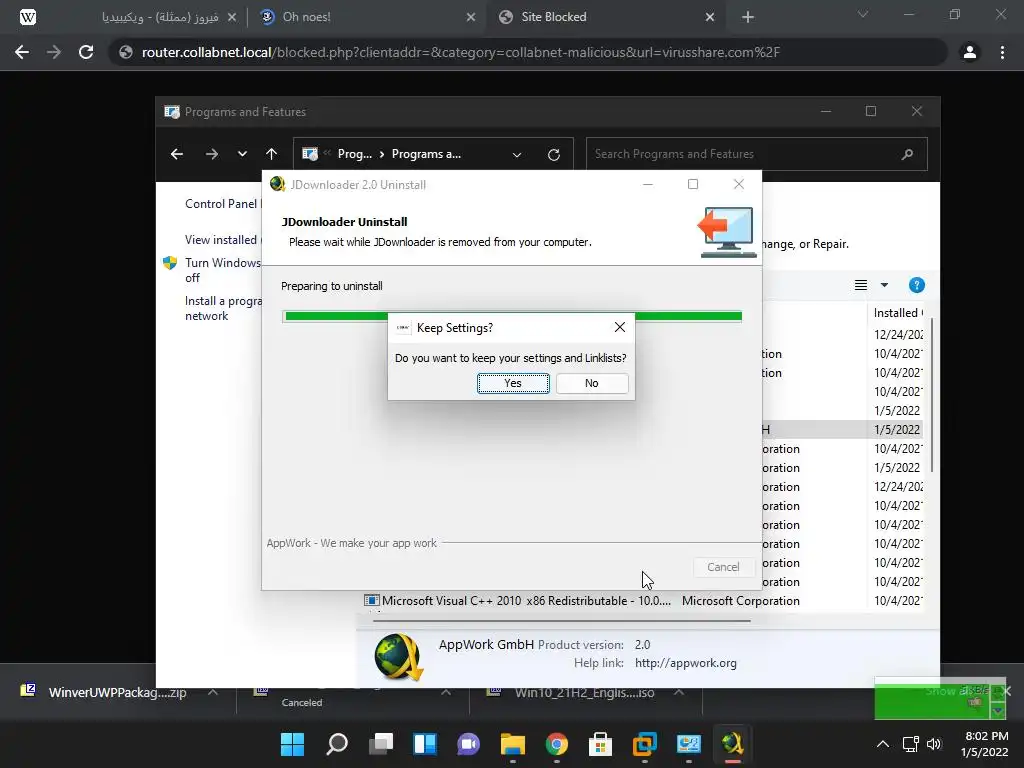The height and width of the screenshot is (768, 1024).
Task: Switch to JDownloader taskbar icon
Action: [x=732, y=744]
